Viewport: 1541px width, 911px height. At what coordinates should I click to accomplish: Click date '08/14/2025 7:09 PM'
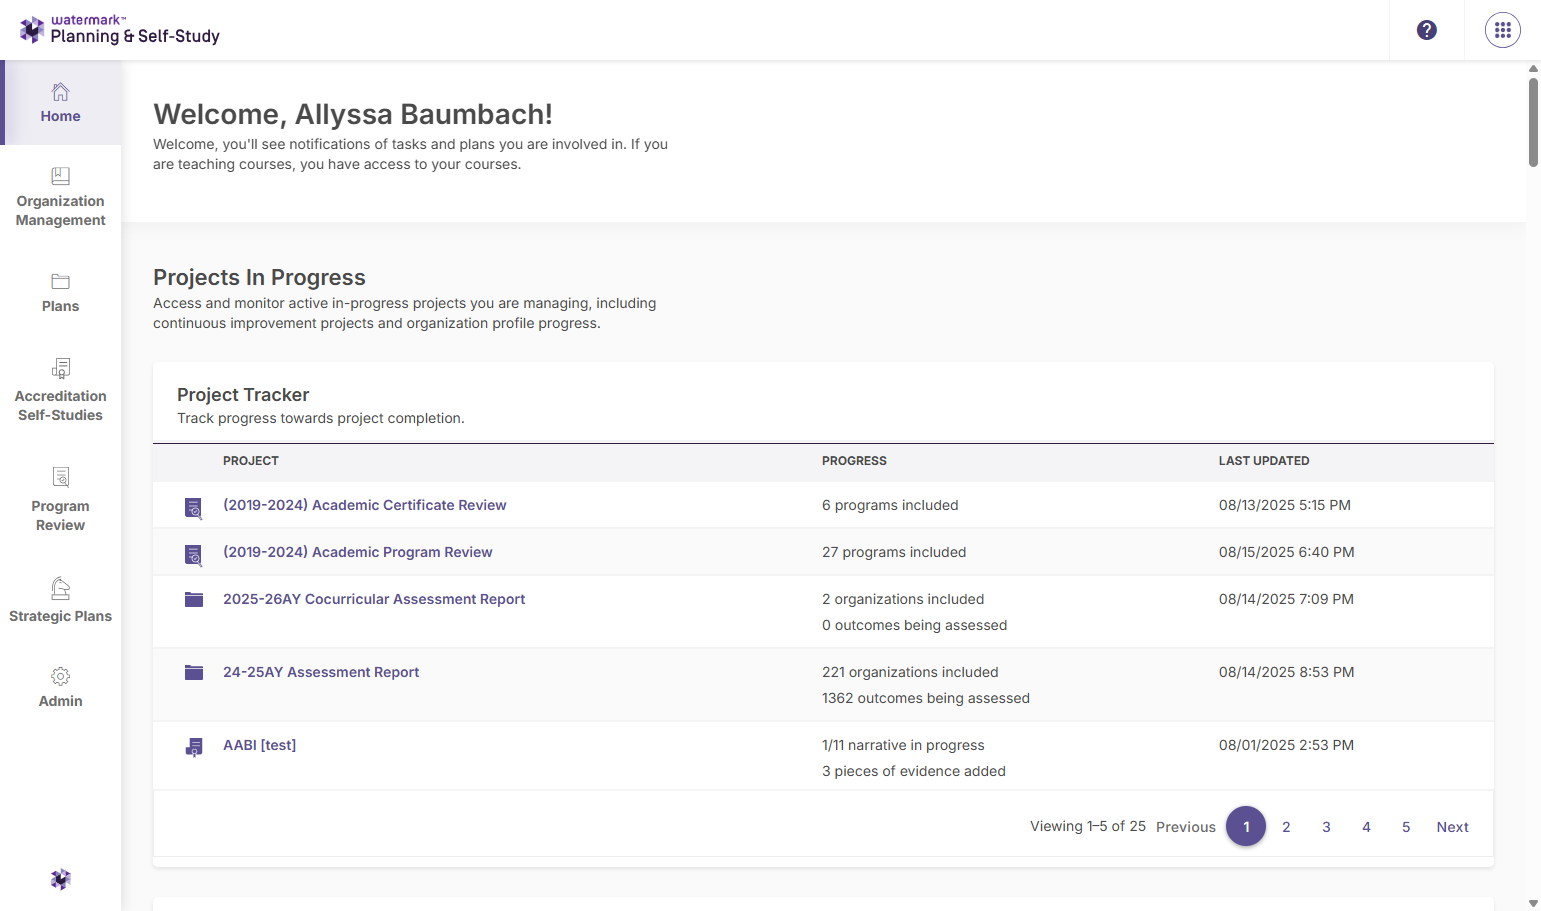(x=1286, y=599)
